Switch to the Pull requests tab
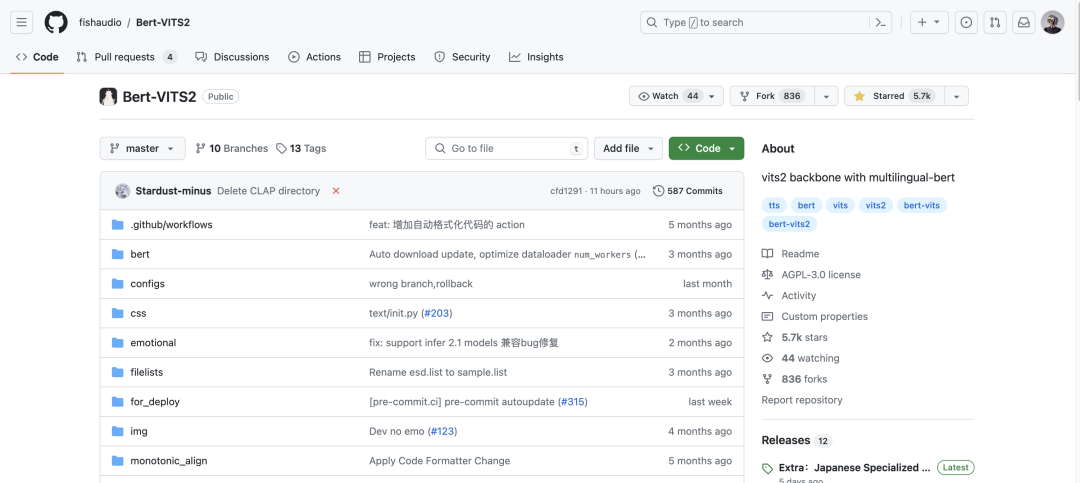 127,57
